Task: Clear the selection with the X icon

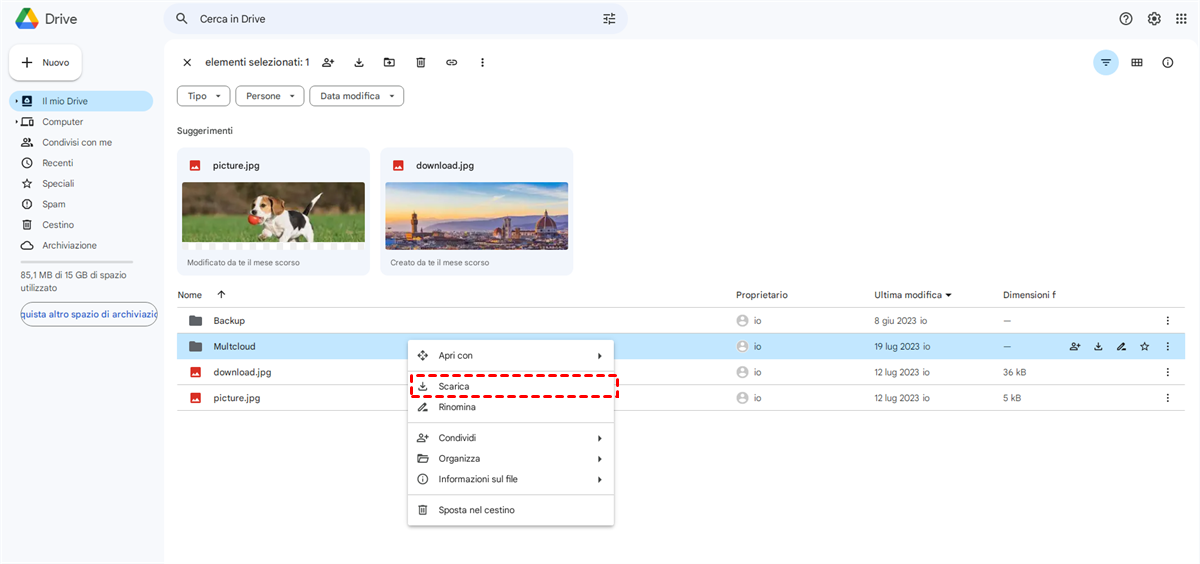Action: coord(187,62)
